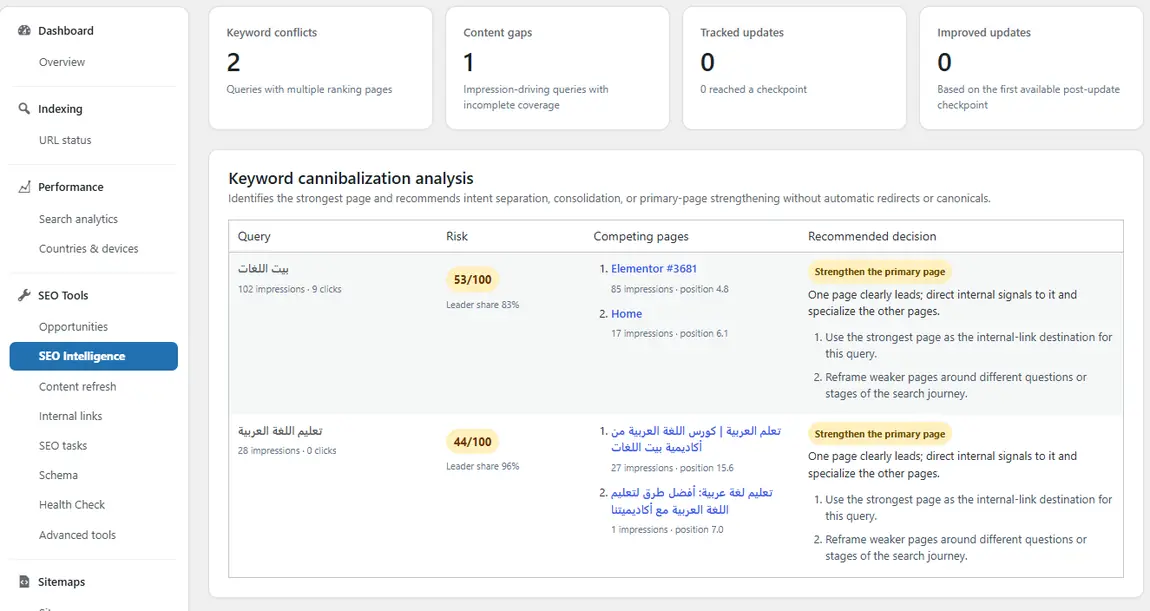Open Advanced tools
1150x611 pixels.
pos(78,535)
